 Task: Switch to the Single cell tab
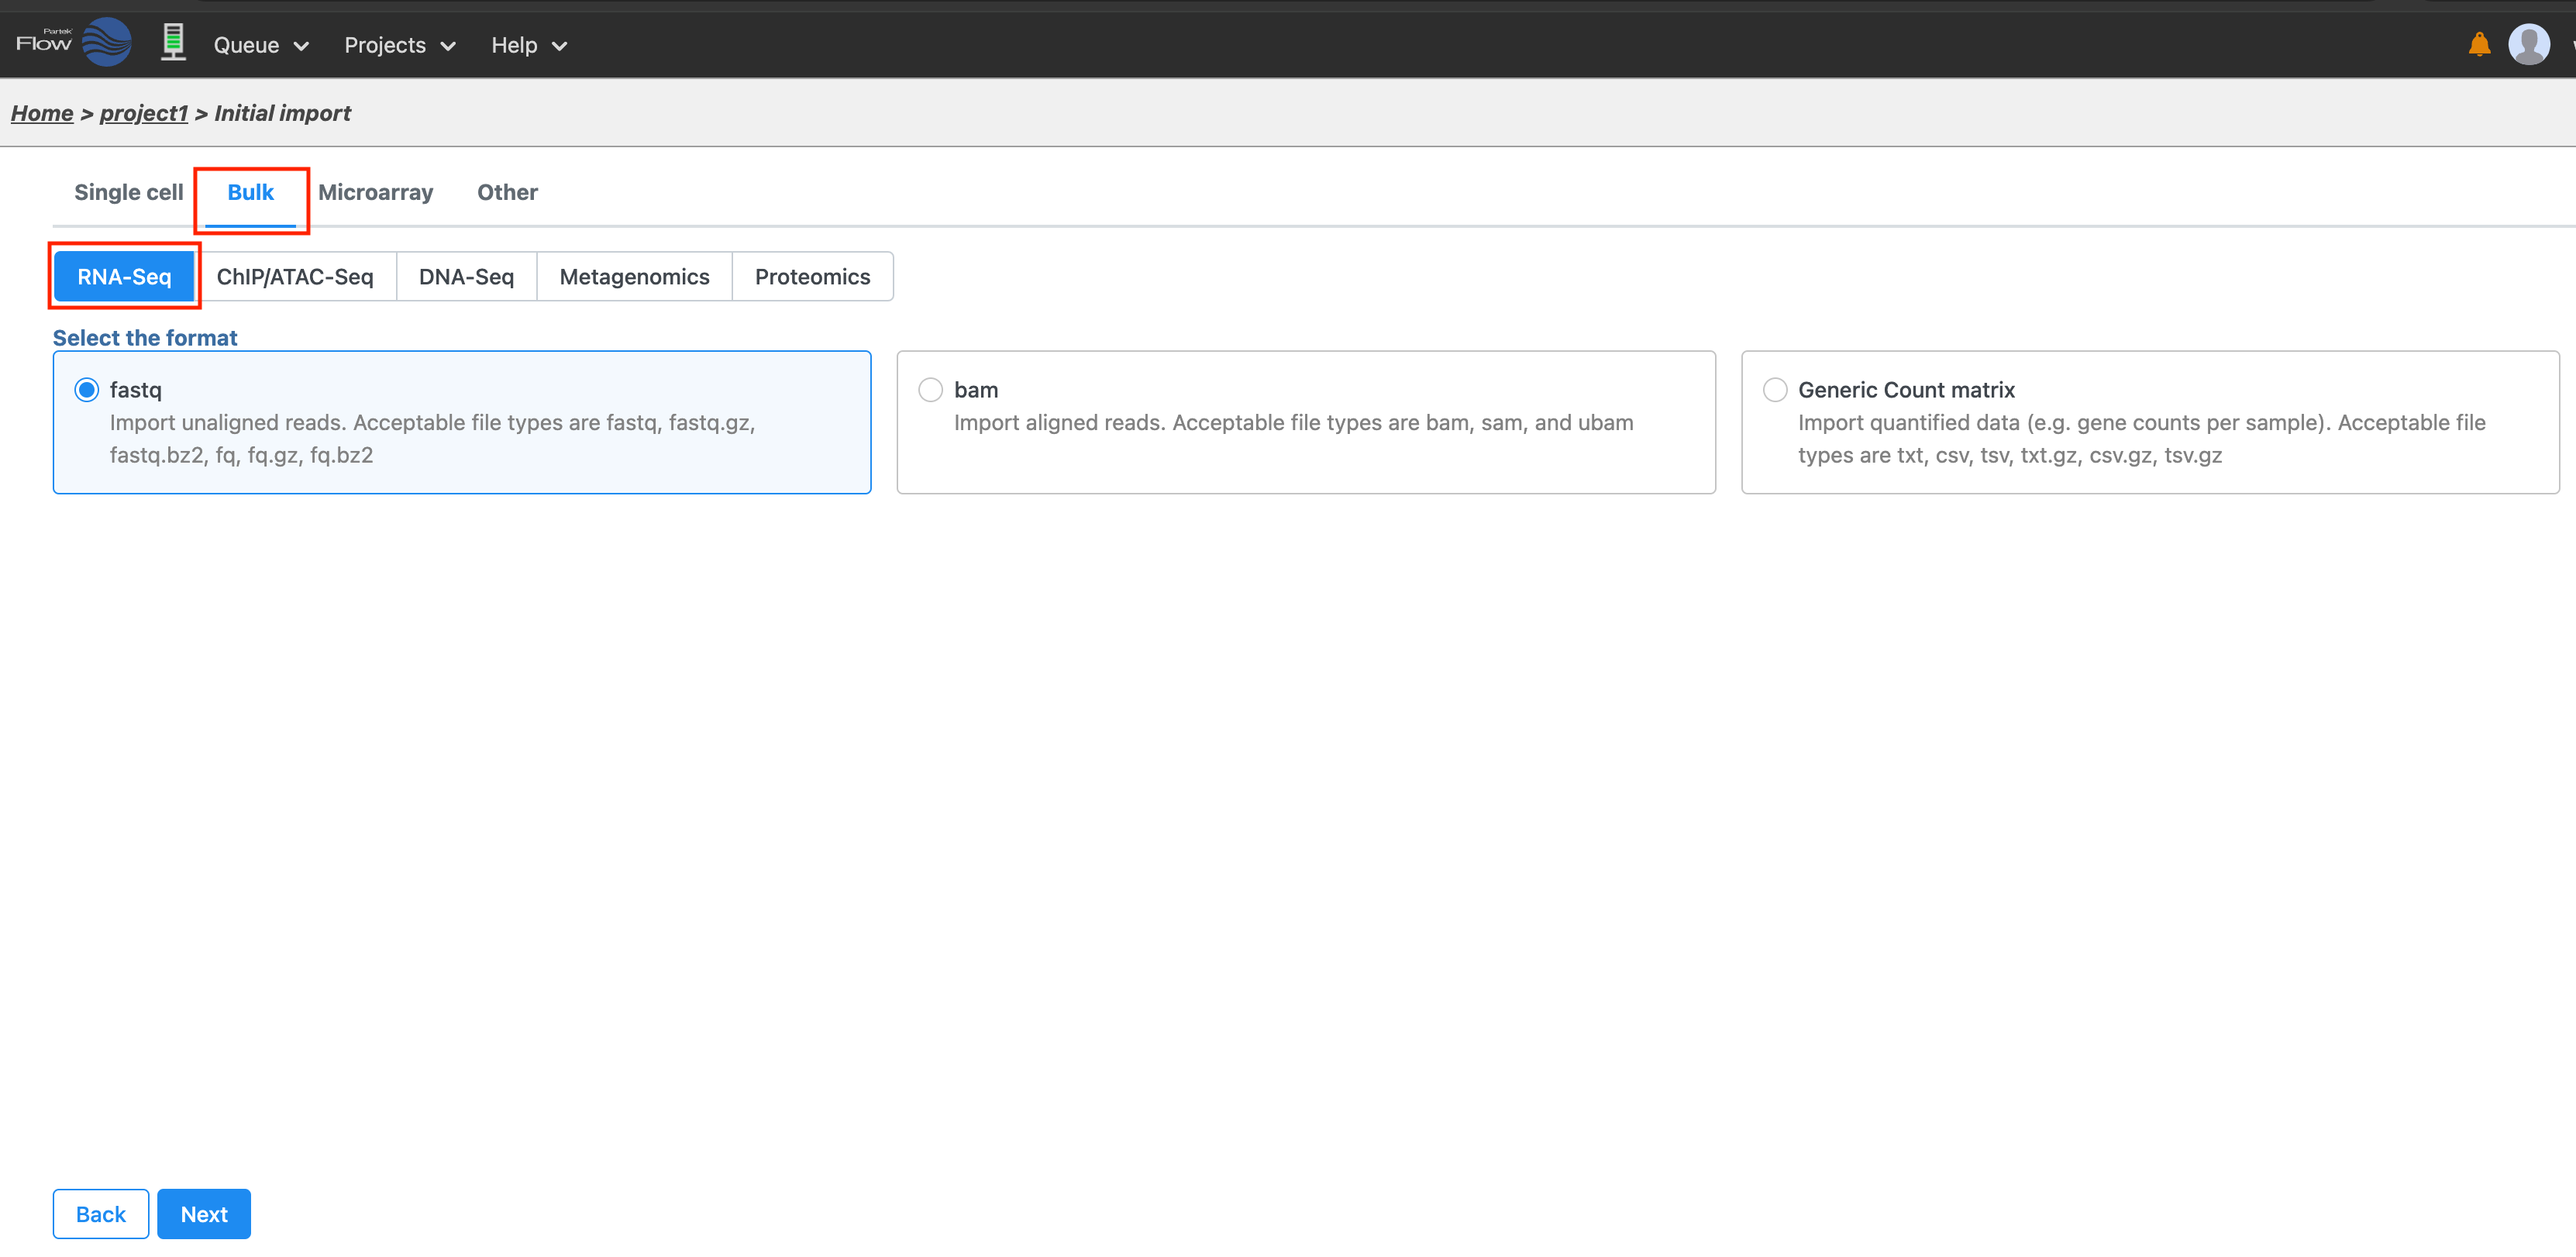click(128, 192)
